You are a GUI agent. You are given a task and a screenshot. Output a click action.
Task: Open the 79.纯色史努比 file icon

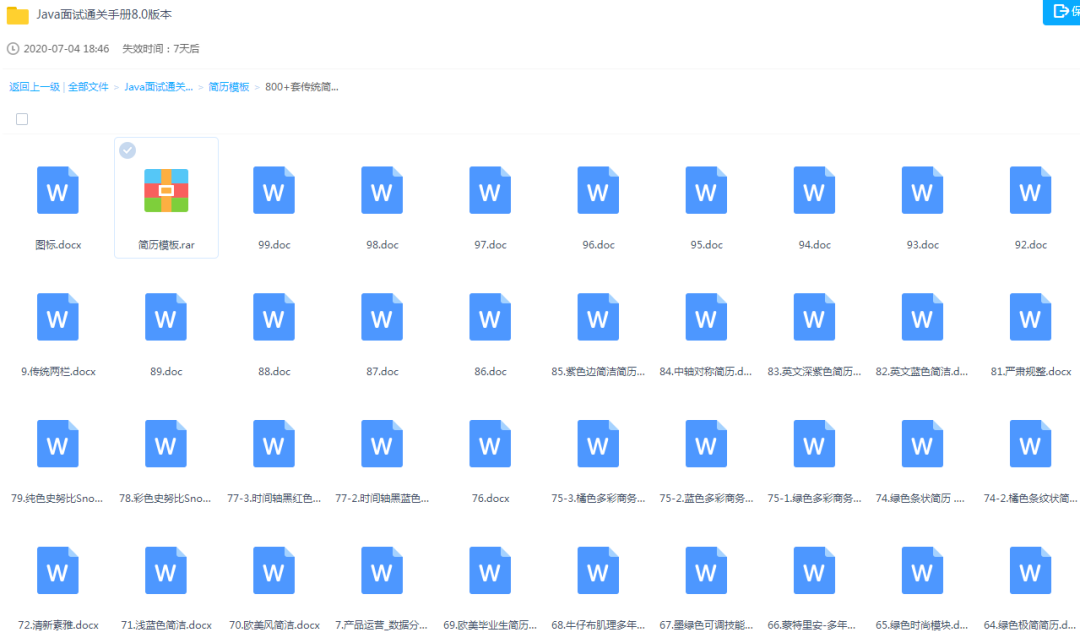(58, 444)
